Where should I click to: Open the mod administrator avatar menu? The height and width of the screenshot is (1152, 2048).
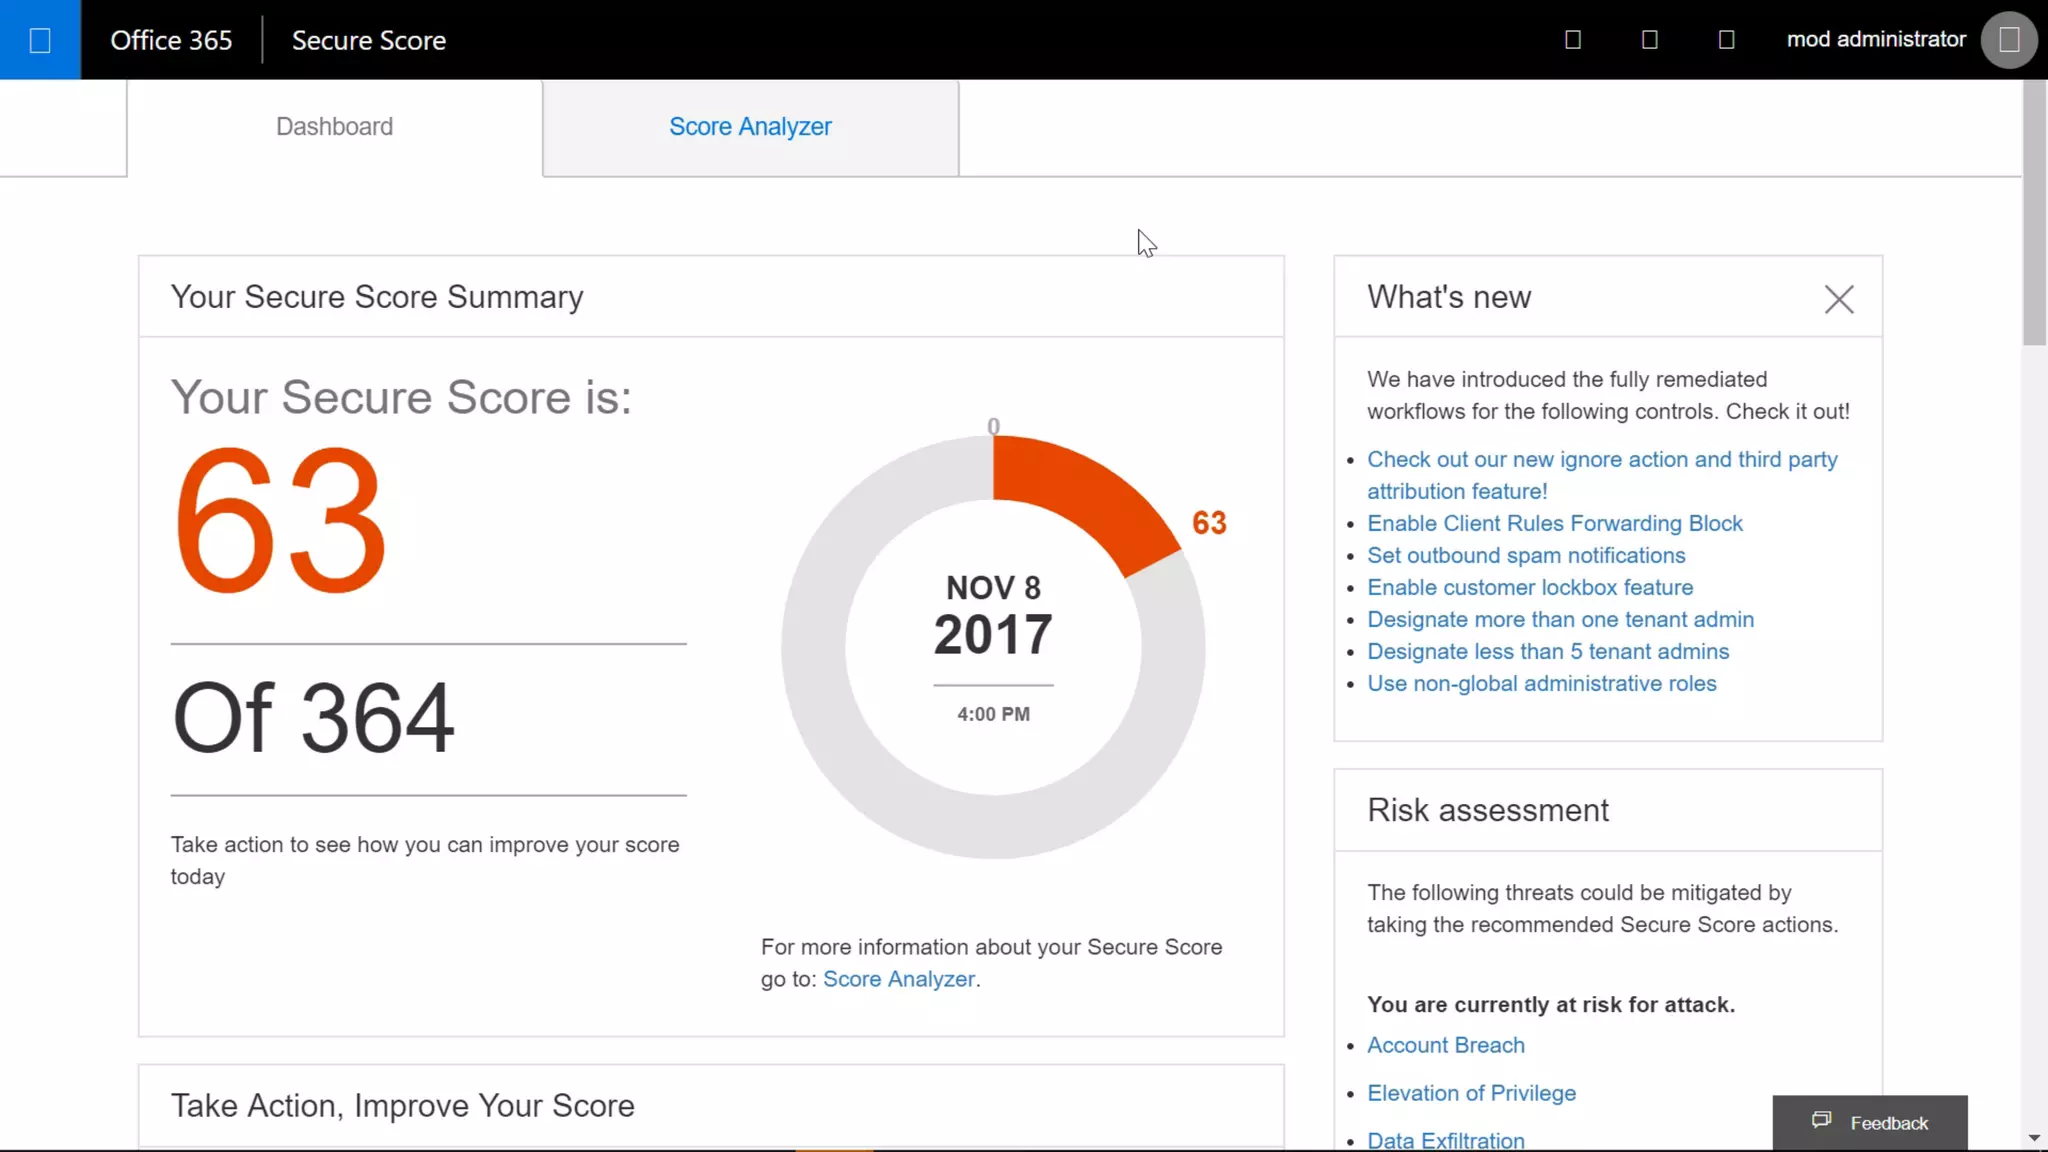[x=2009, y=40]
